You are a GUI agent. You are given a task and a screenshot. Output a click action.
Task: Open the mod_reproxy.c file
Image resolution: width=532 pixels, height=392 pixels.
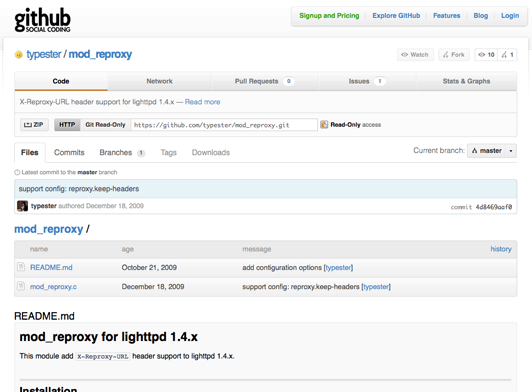click(x=53, y=287)
